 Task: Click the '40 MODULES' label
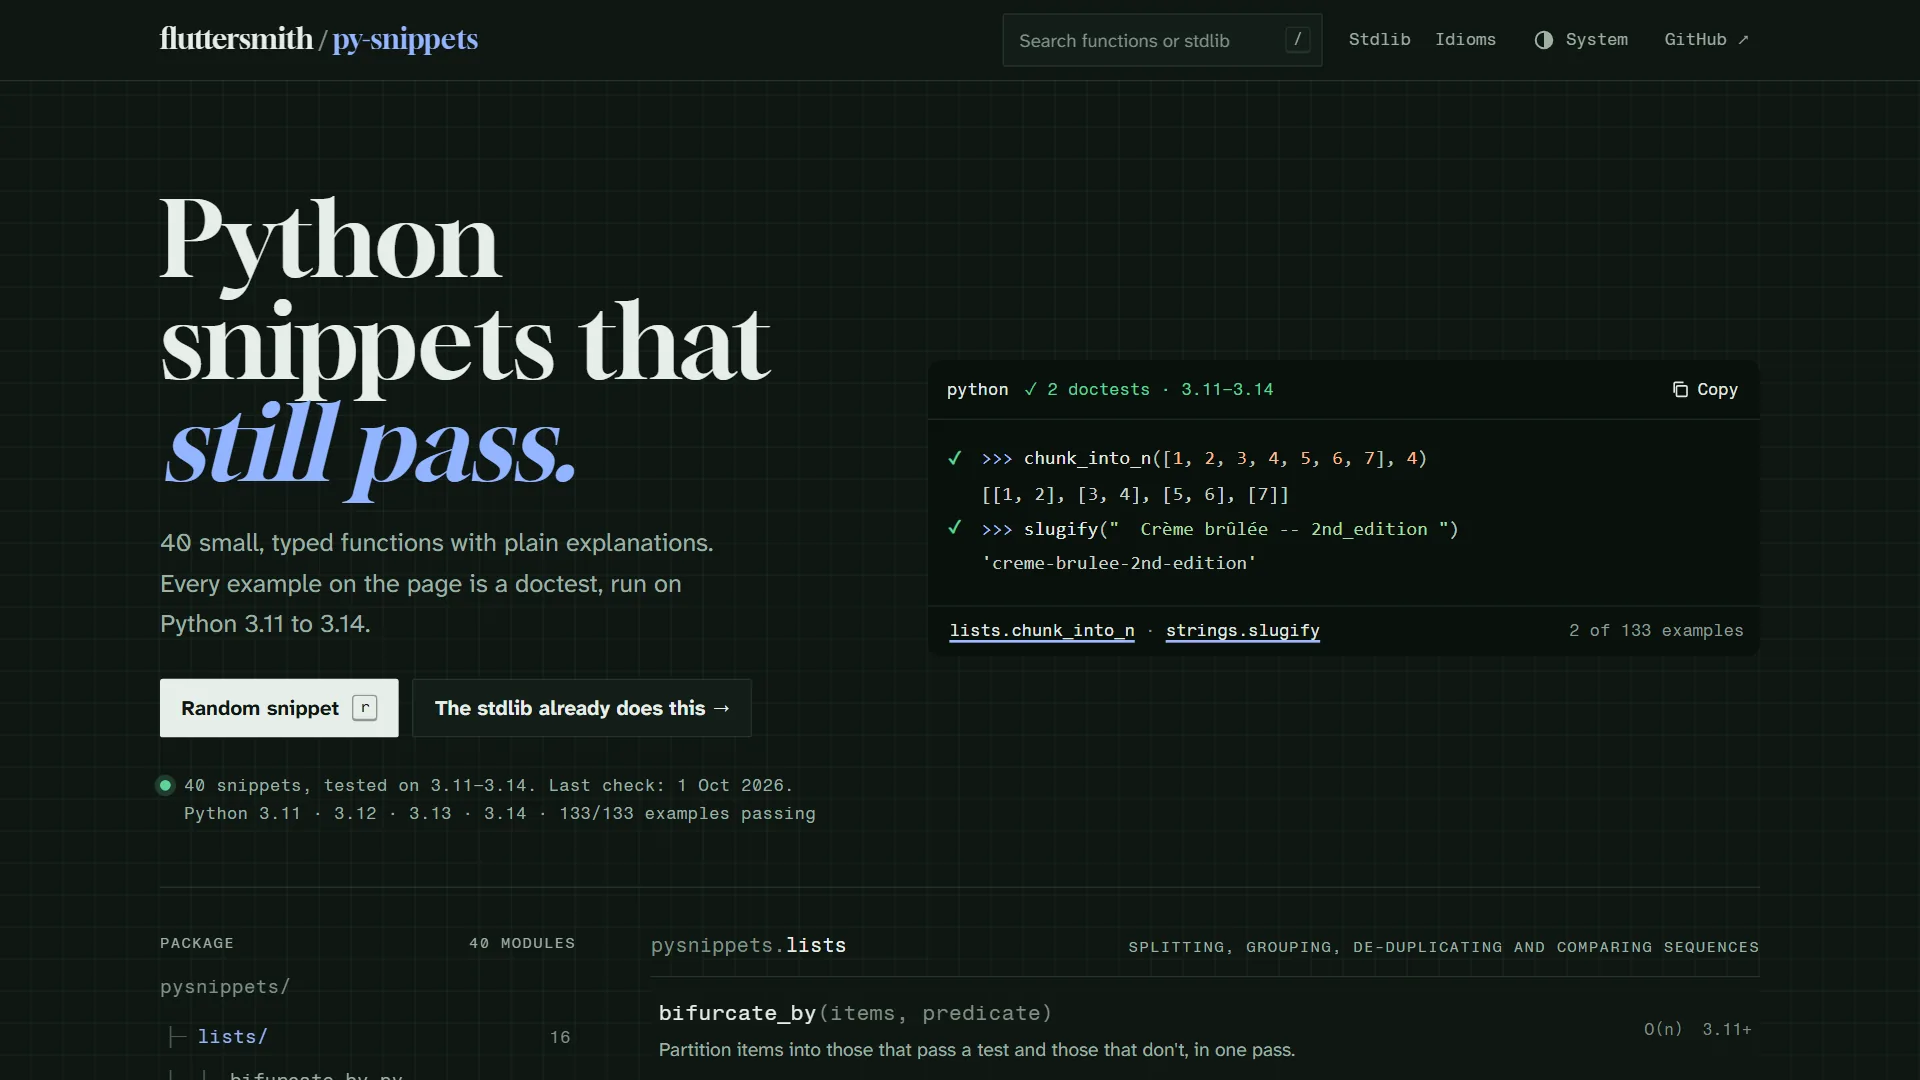tap(522, 943)
